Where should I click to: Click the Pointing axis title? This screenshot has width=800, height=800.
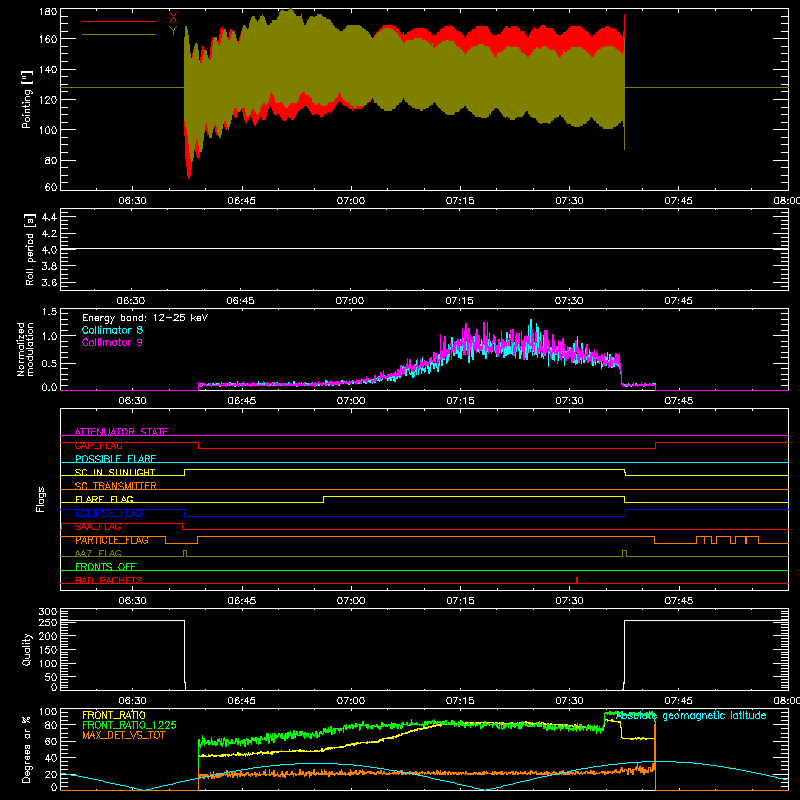pos(27,99)
